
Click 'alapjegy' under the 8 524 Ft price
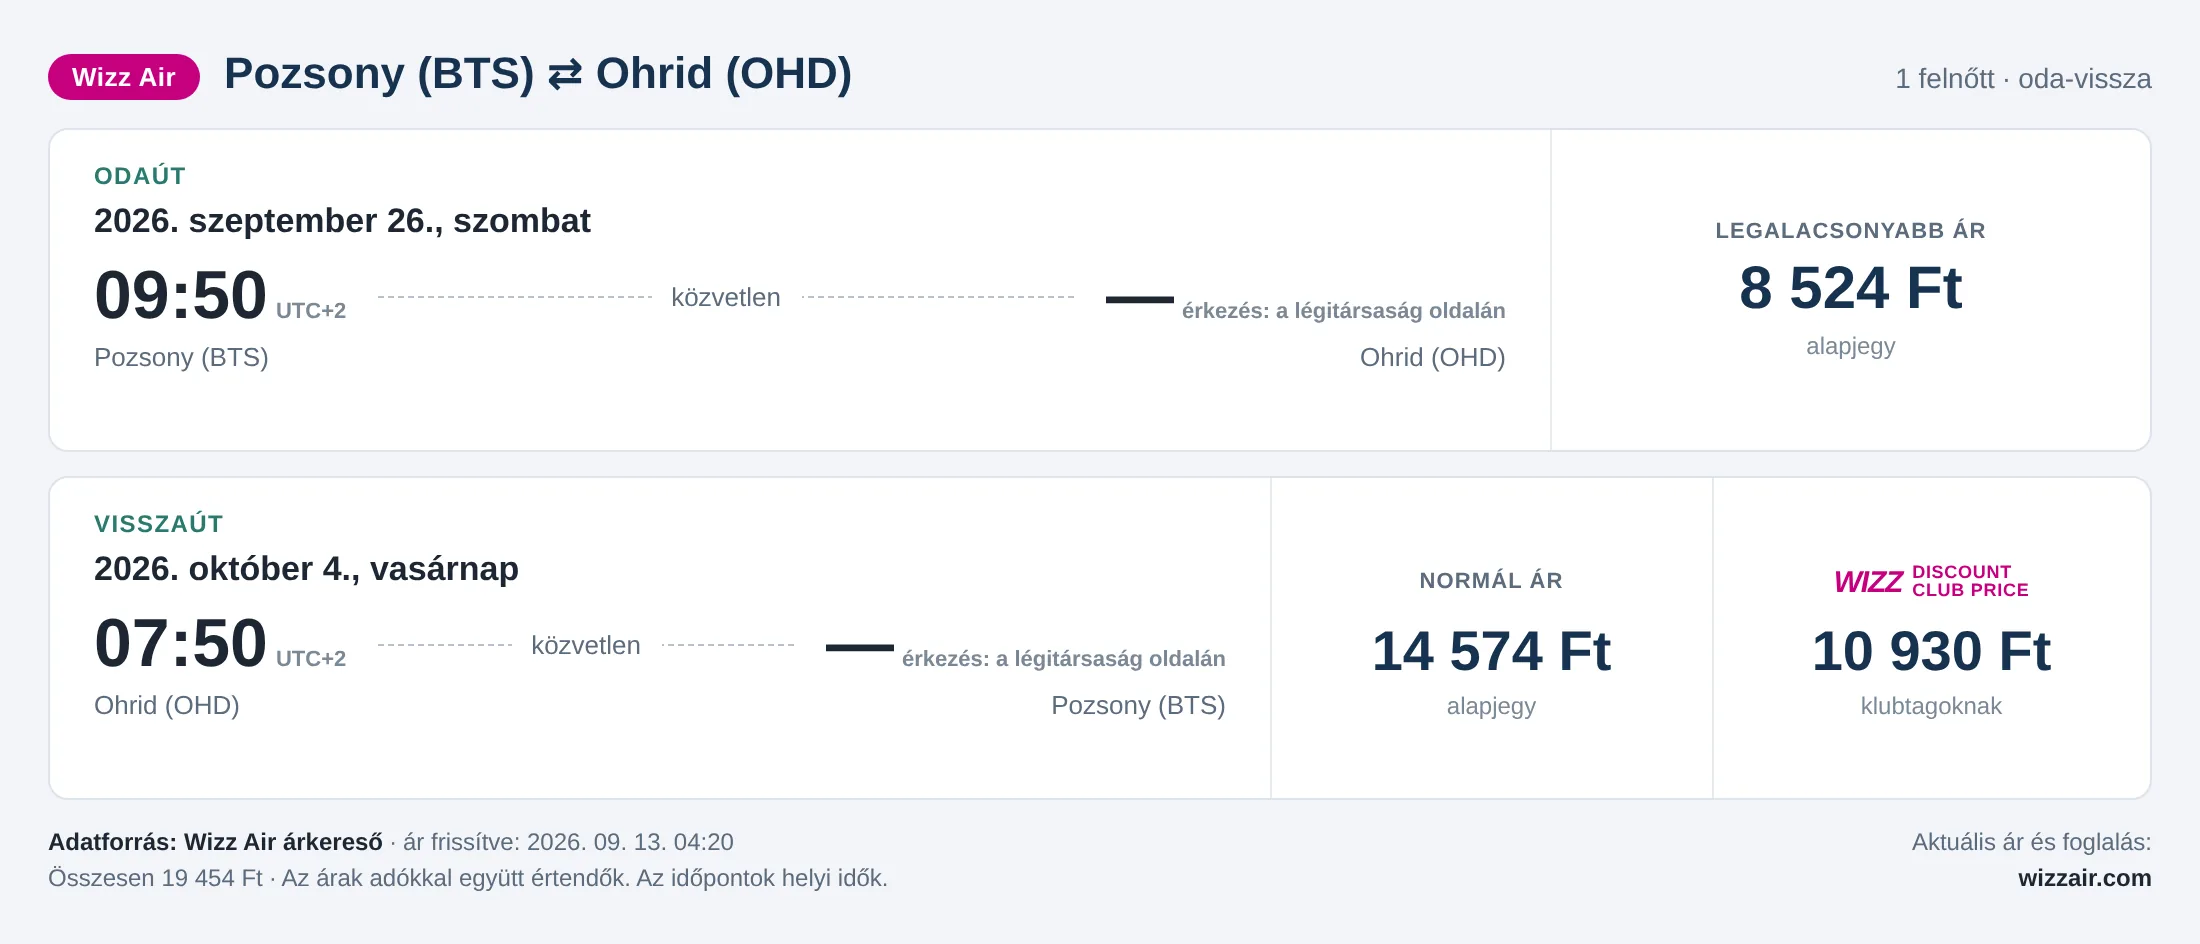click(x=1851, y=346)
